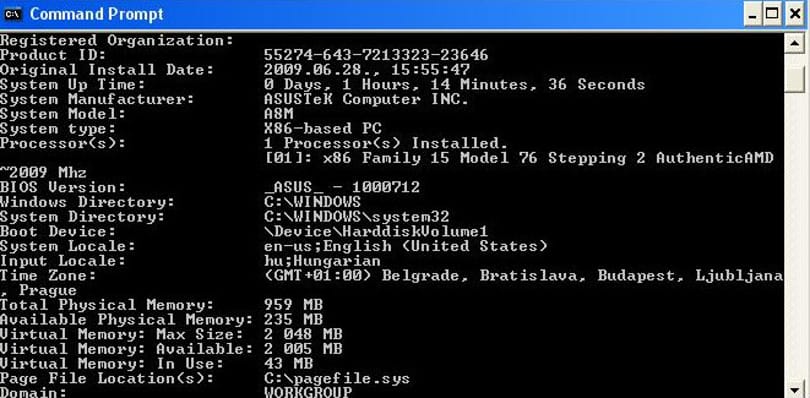Open the Command Prompt system menu icon
The width and height of the screenshot is (810, 398).
point(12,14)
